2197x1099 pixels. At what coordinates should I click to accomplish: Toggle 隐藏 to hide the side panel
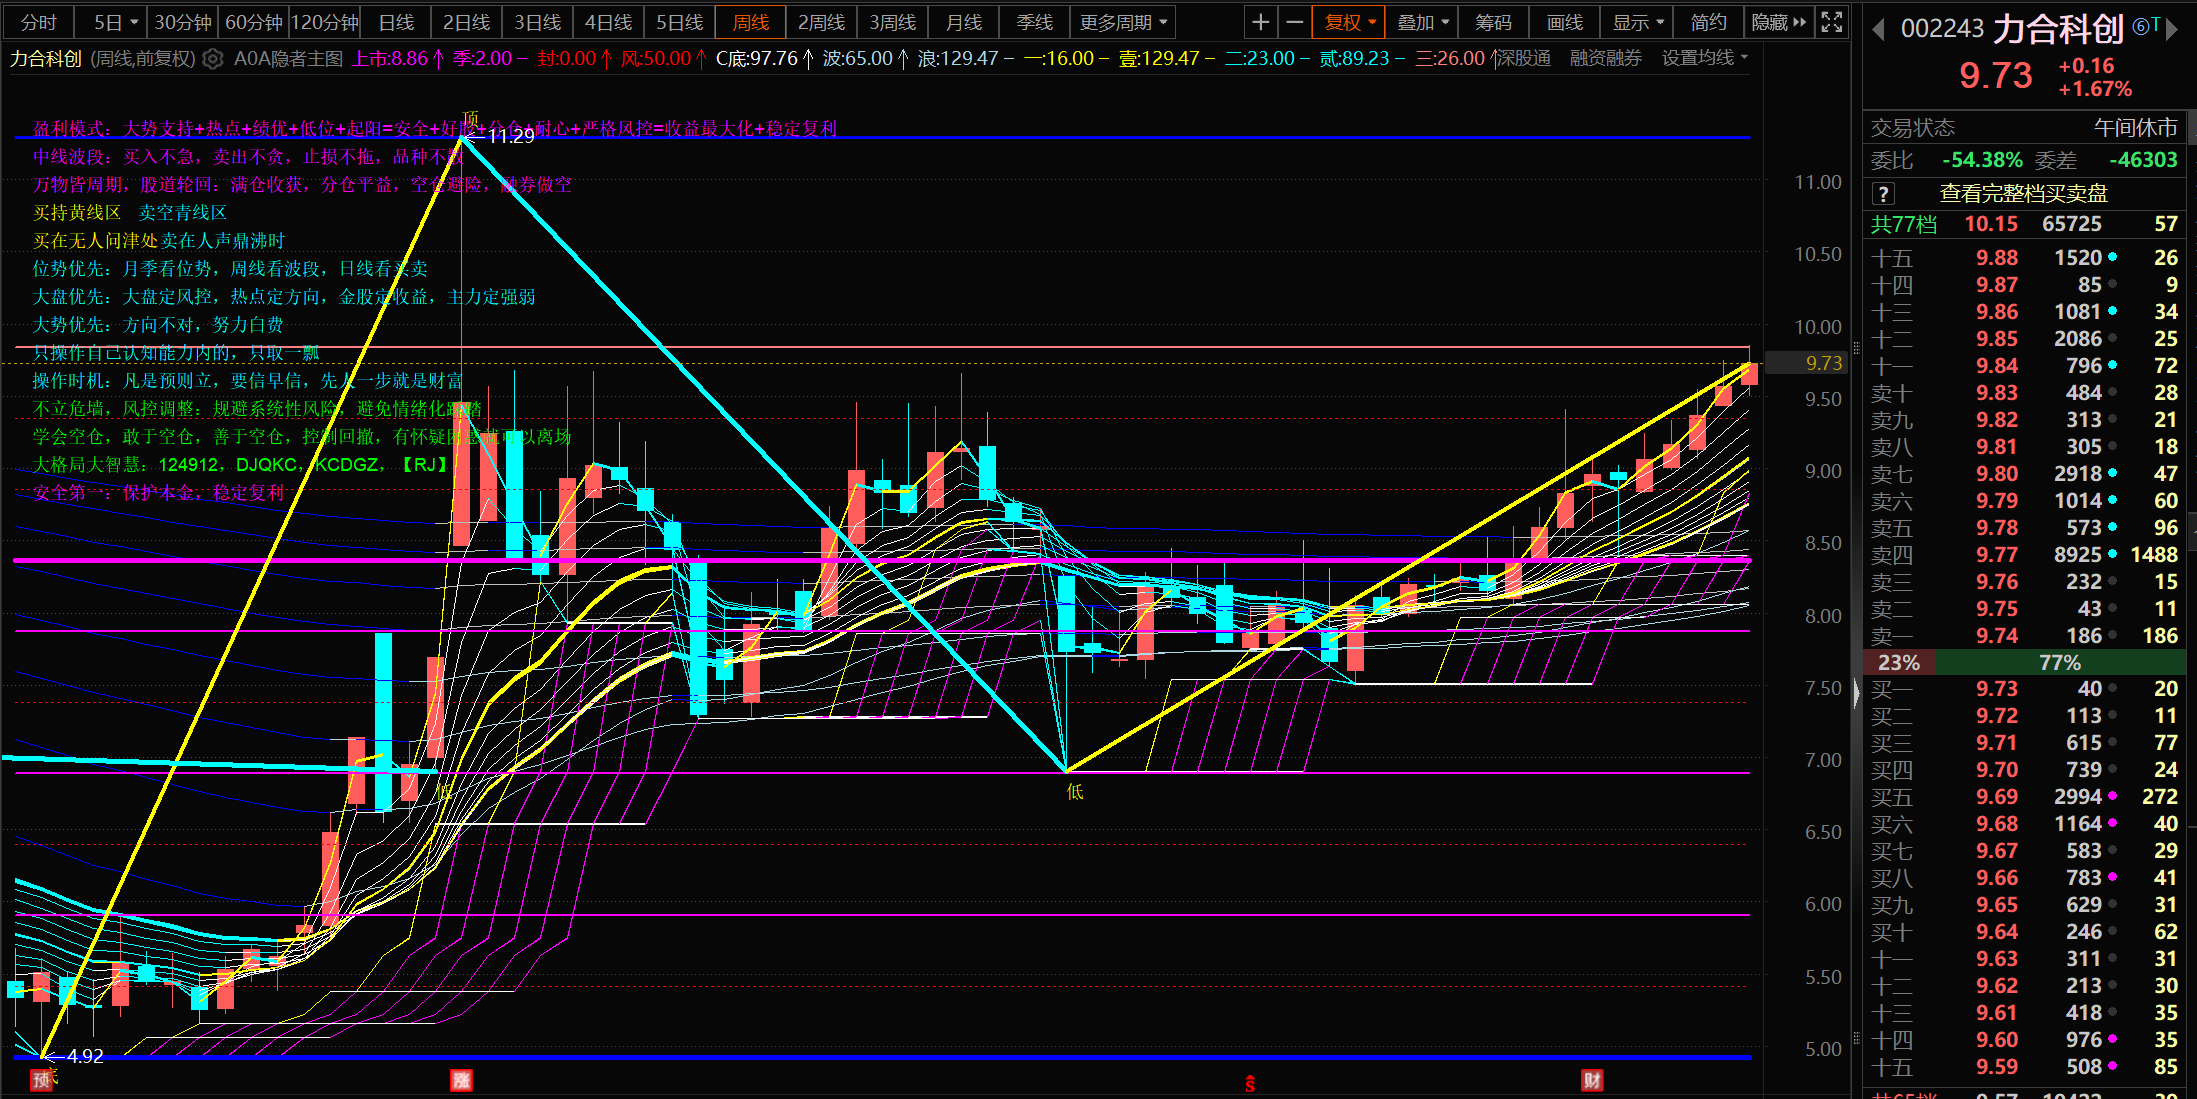(x=1778, y=22)
